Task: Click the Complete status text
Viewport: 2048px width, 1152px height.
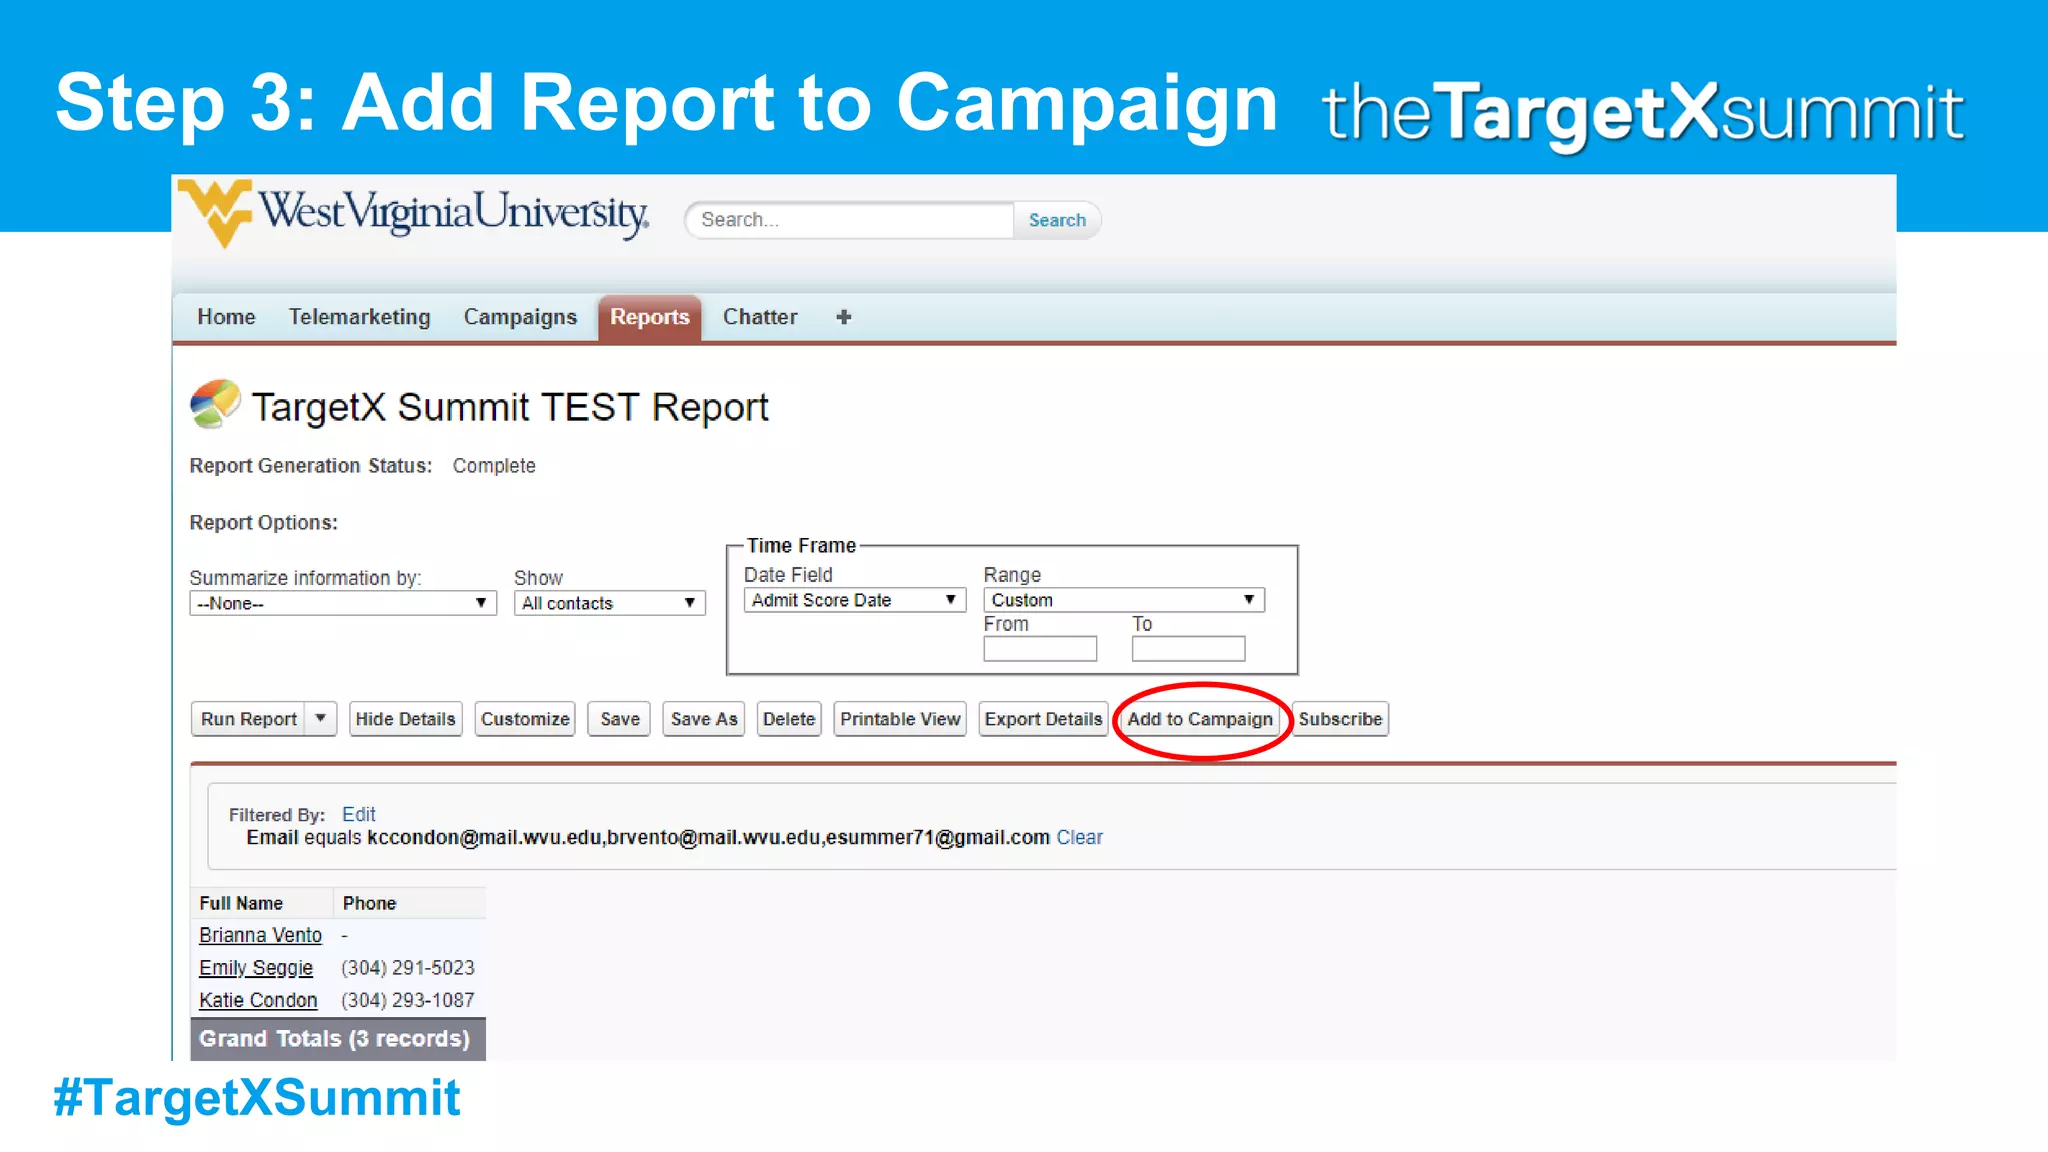Action: point(494,466)
